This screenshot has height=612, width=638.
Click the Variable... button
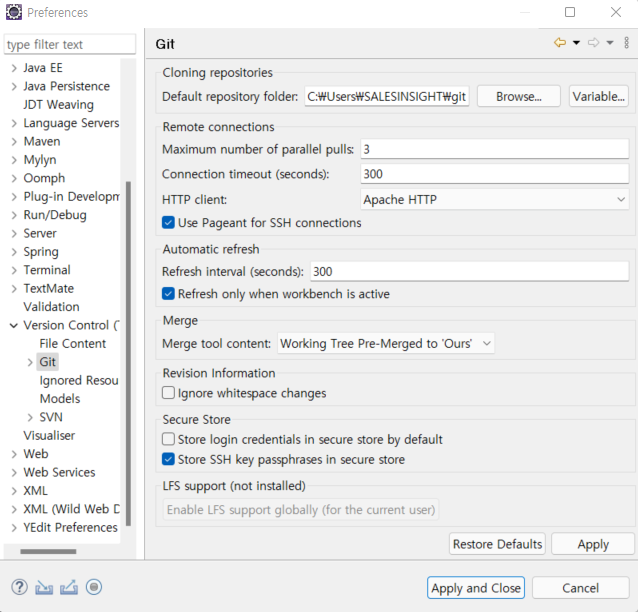pos(599,96)
